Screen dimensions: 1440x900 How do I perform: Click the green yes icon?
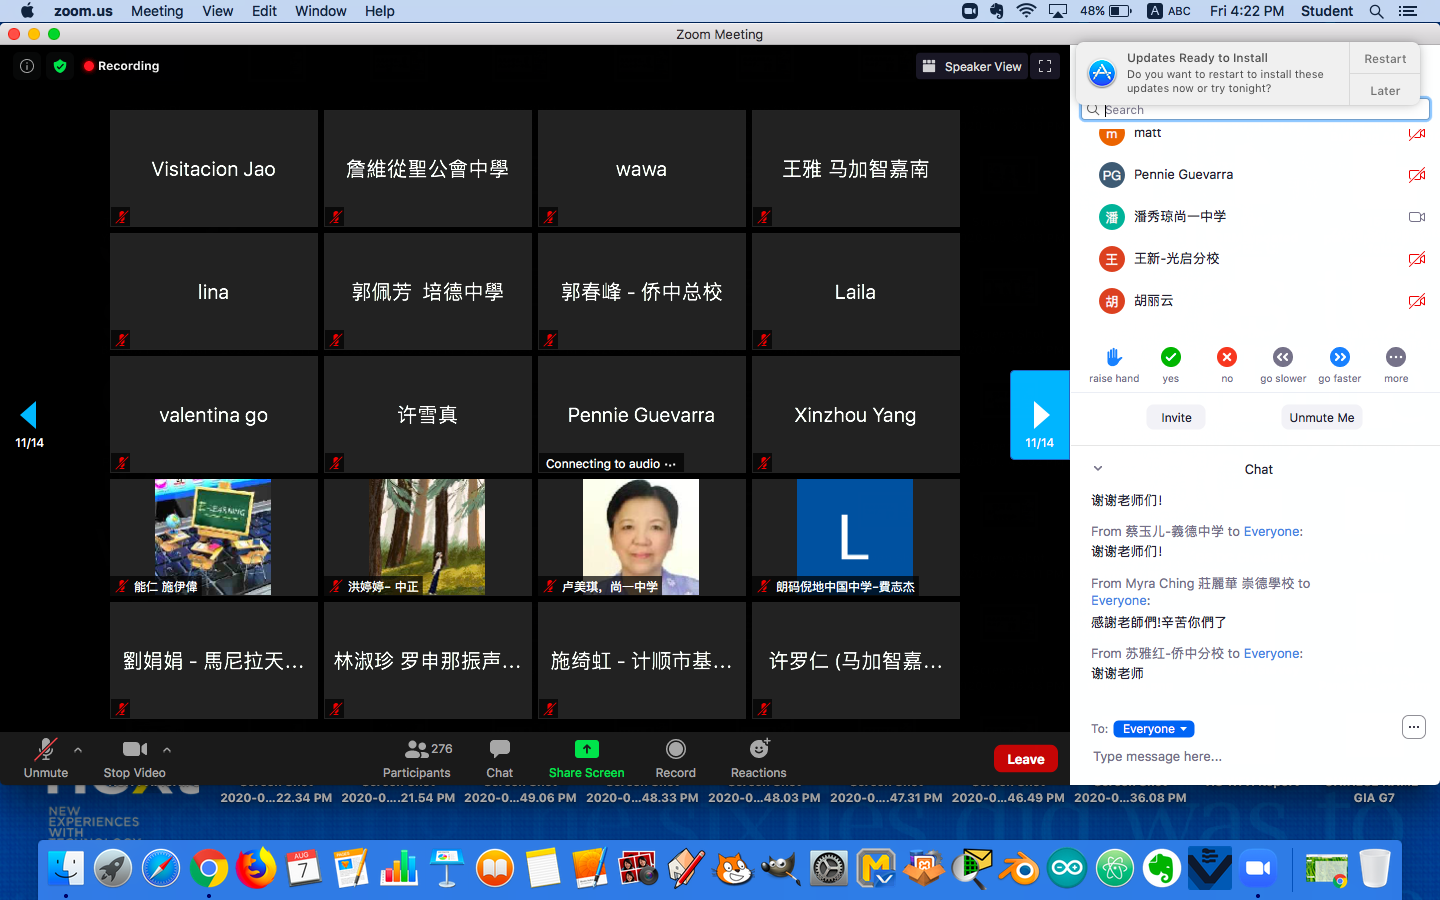point(1171,357)
